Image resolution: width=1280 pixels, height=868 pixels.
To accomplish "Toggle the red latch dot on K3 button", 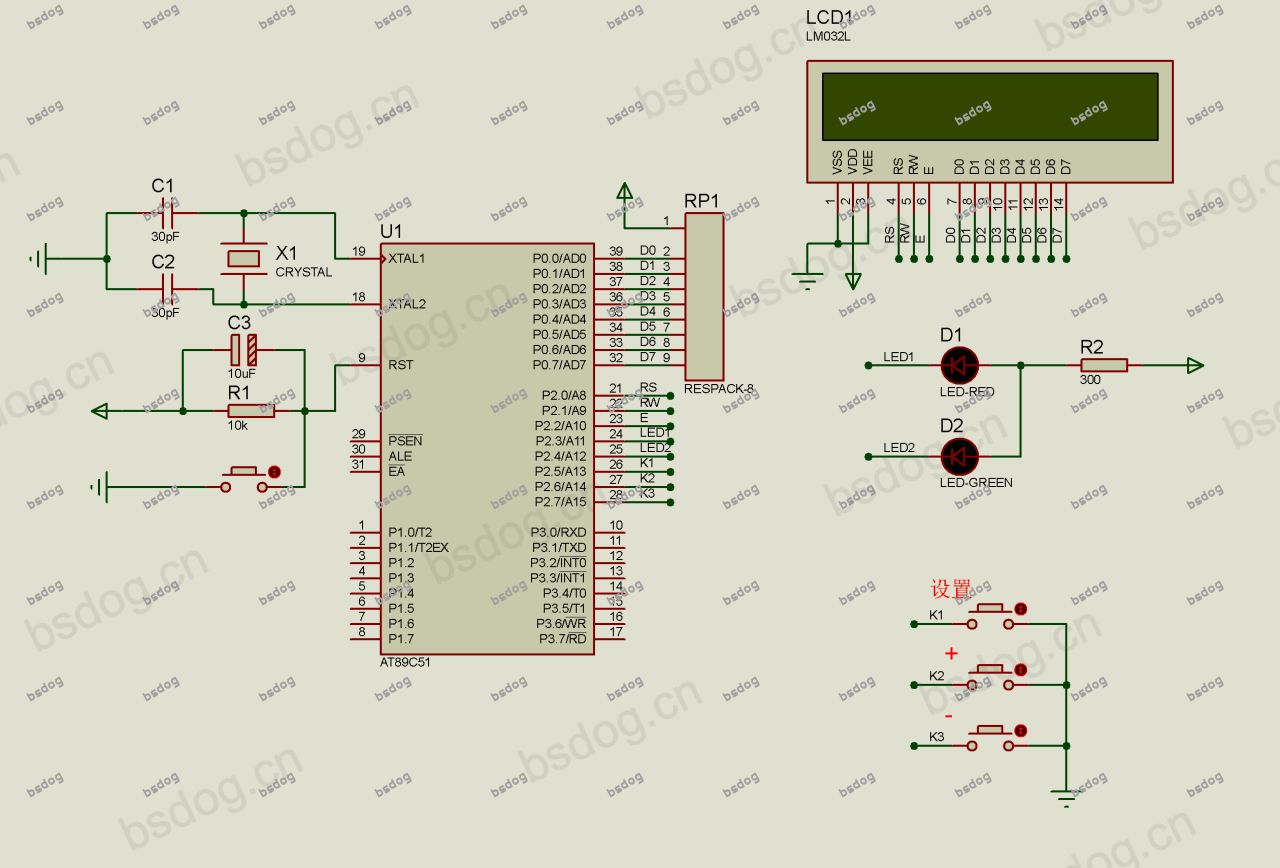I will click(x=1020, y=730).
